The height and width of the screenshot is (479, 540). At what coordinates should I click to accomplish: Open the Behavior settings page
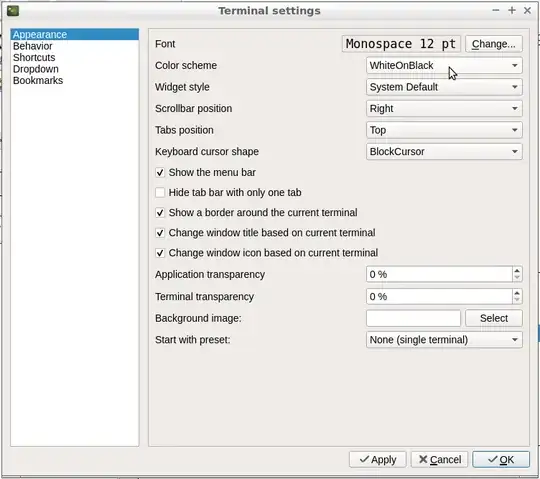(75, 46)
